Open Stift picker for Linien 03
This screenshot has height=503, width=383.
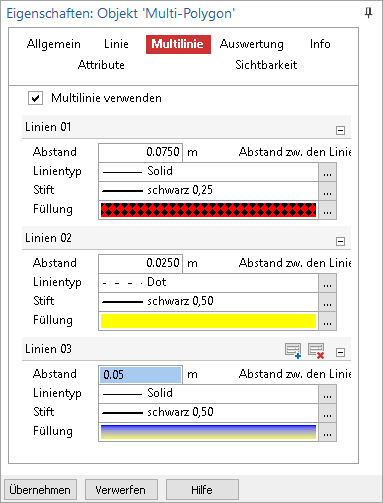(327, 413)
